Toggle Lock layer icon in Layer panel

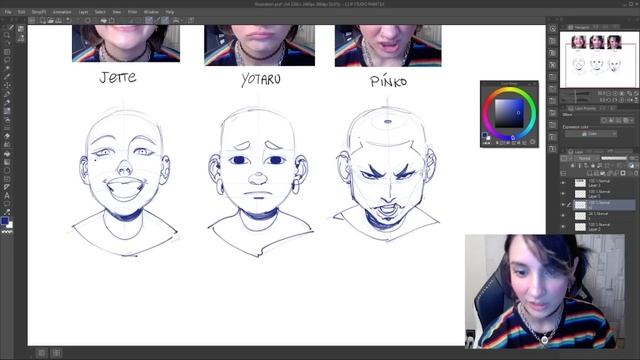[593, 165]
